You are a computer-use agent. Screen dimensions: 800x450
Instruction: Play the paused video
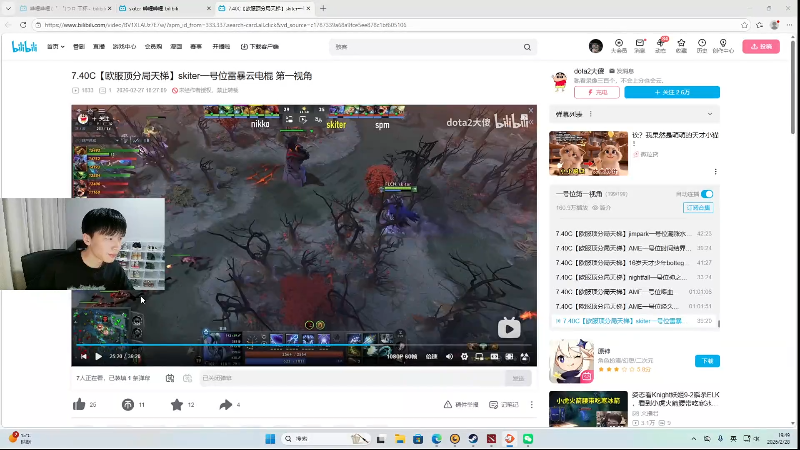pos(98,356)
